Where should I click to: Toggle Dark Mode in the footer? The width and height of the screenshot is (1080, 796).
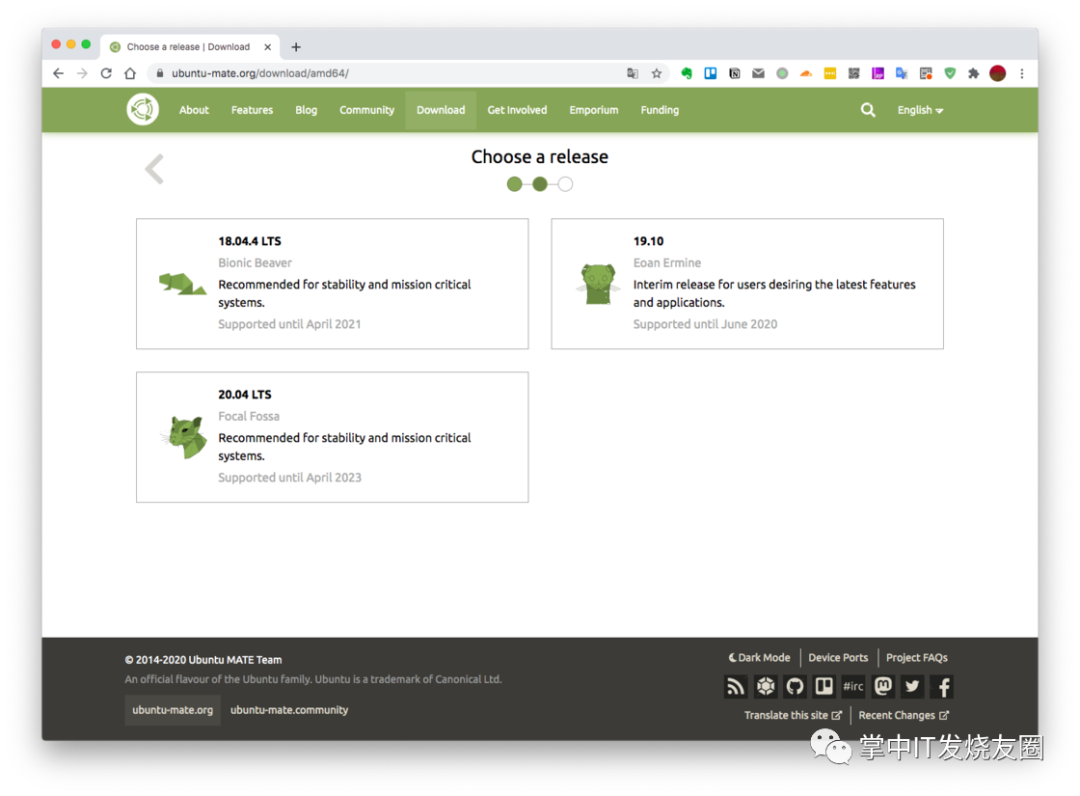pyautogui.click(x=759, y=658)
